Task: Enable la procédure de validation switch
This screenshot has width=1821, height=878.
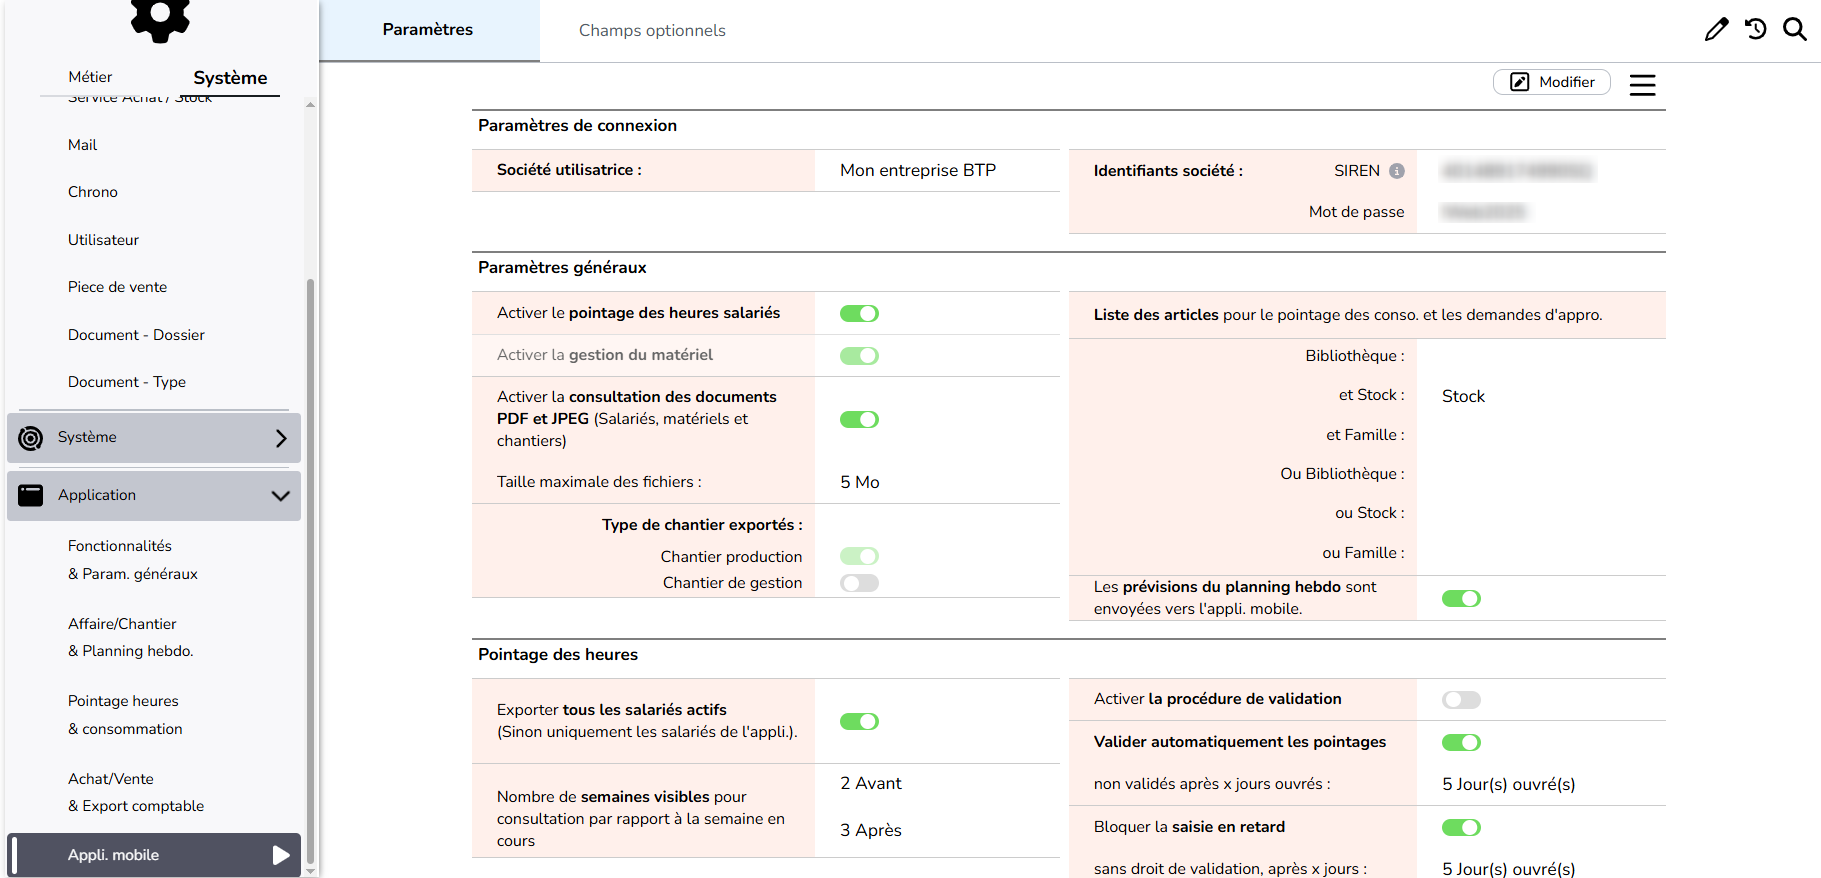Action: tap(1461, 700)
